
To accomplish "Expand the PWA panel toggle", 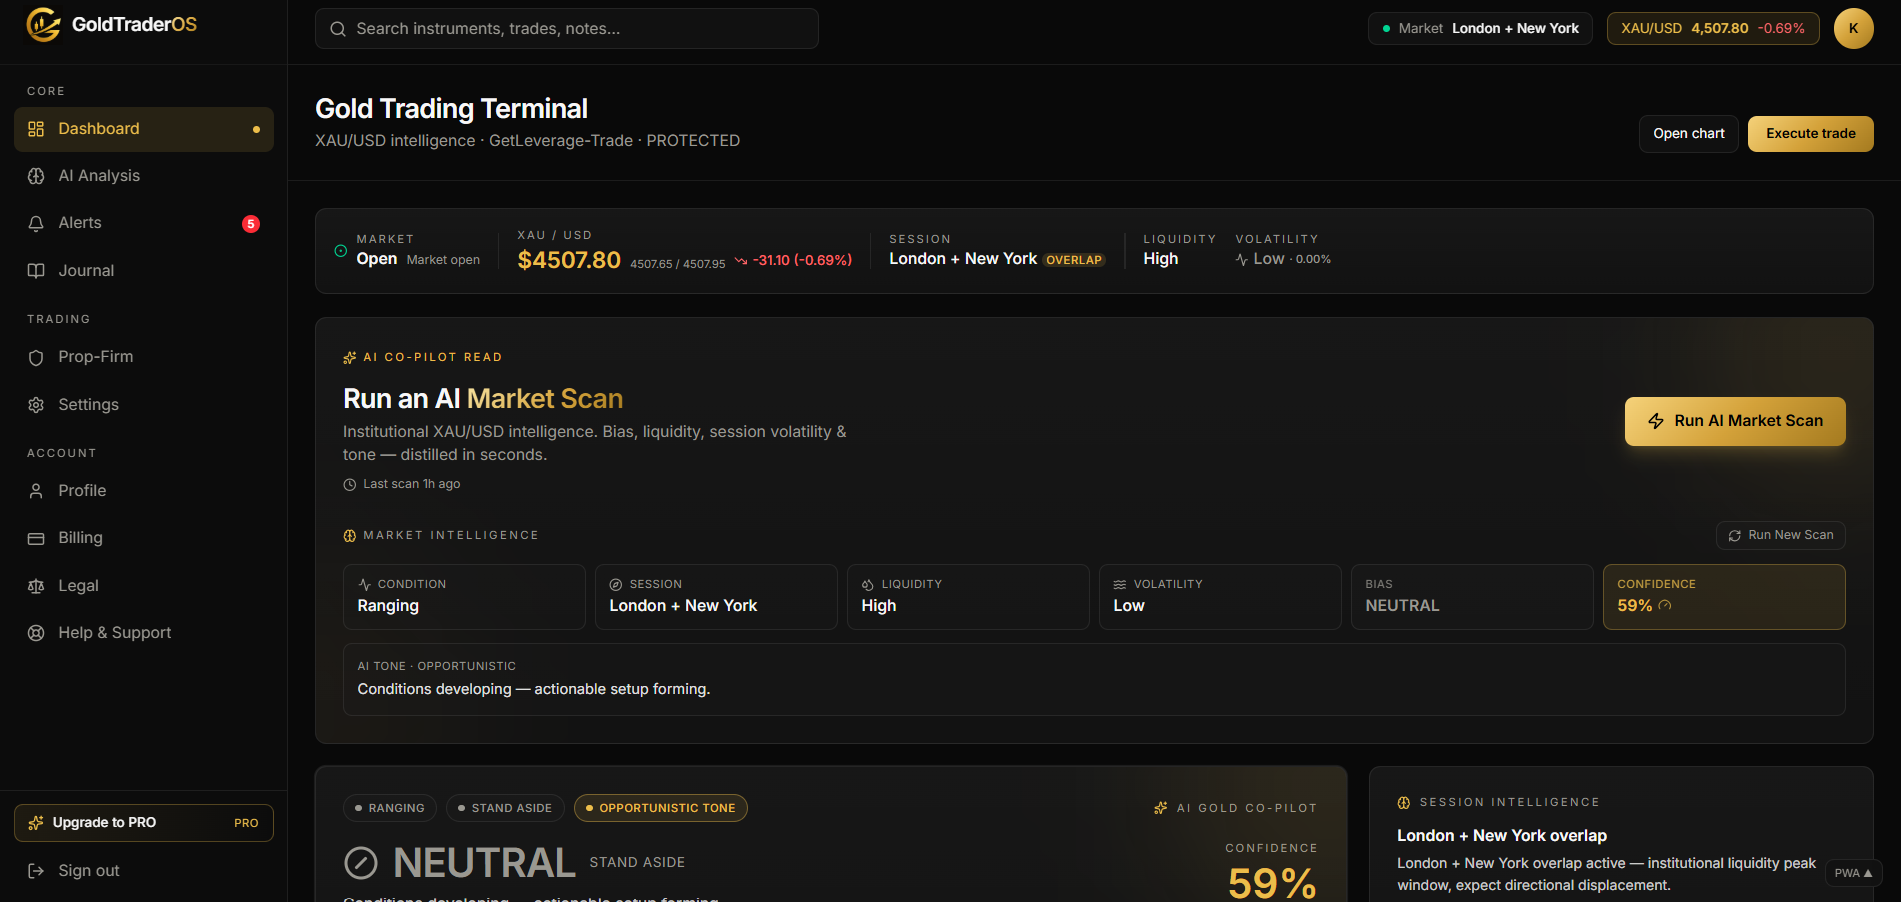I will click(1854, 873).
